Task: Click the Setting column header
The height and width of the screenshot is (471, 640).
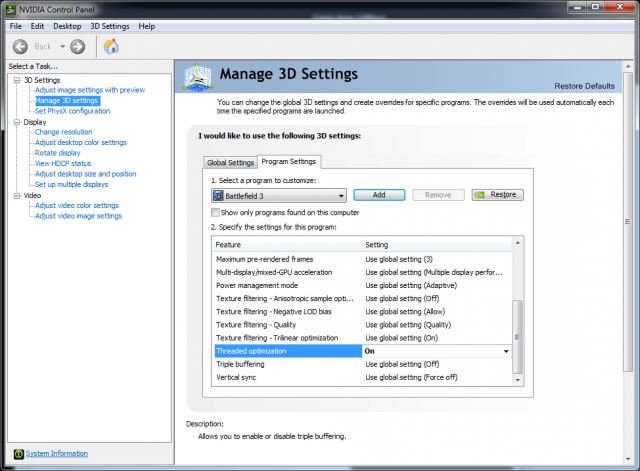Action: pyautogui.click(x=437, y=245)
